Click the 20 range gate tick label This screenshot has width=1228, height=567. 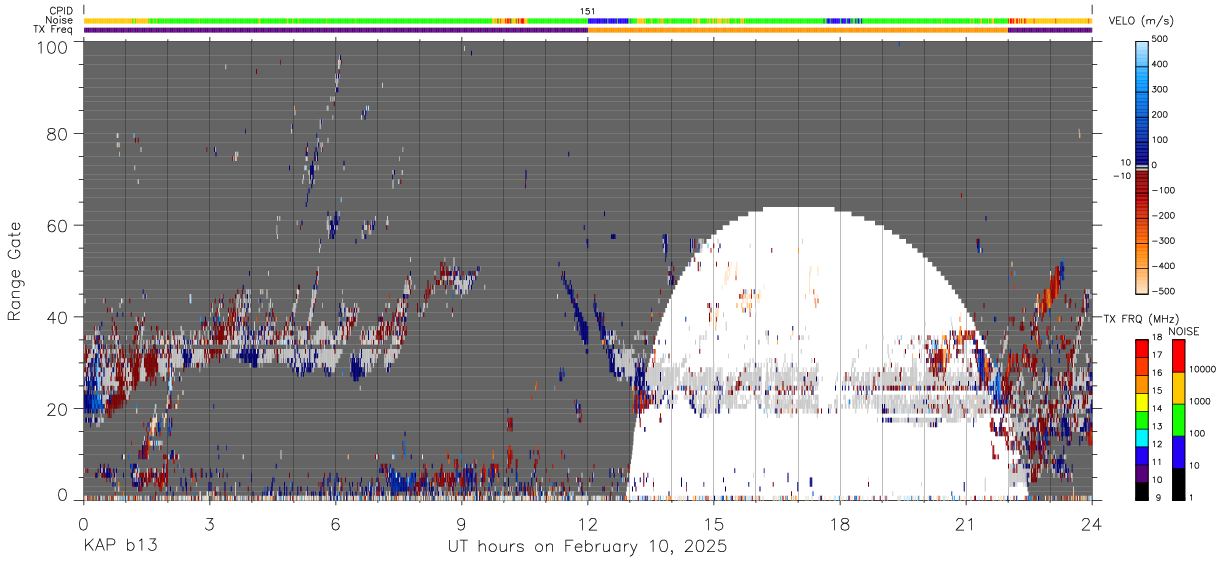[57, 409]
